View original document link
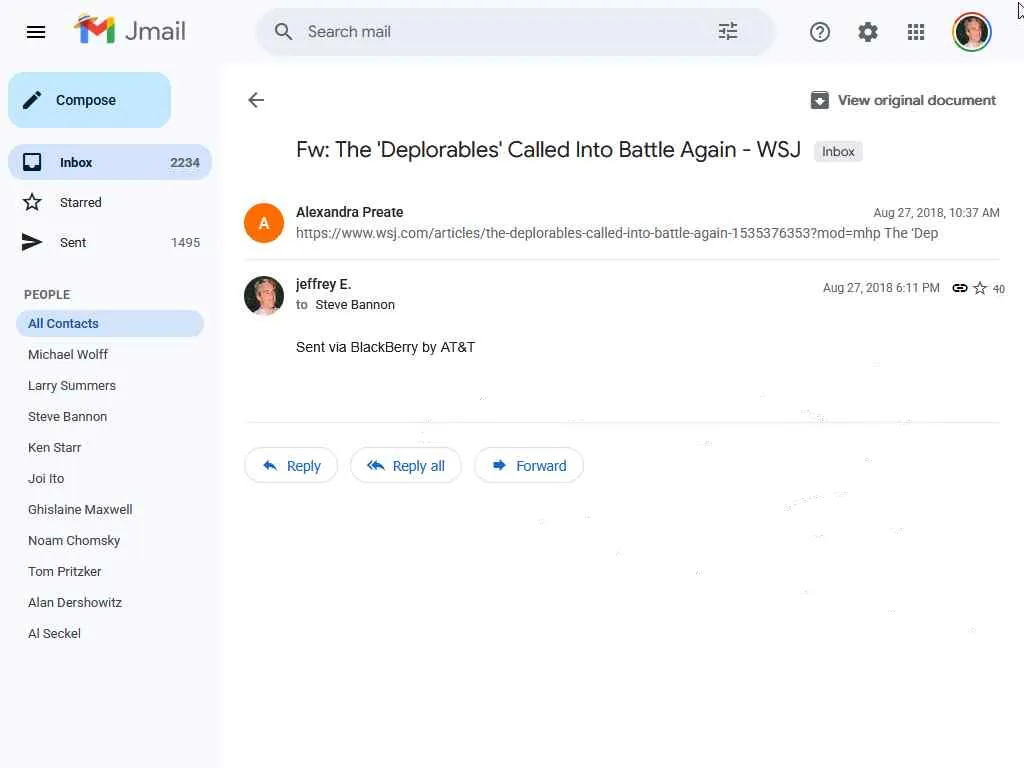The image size is (1024, 768). 903,100
